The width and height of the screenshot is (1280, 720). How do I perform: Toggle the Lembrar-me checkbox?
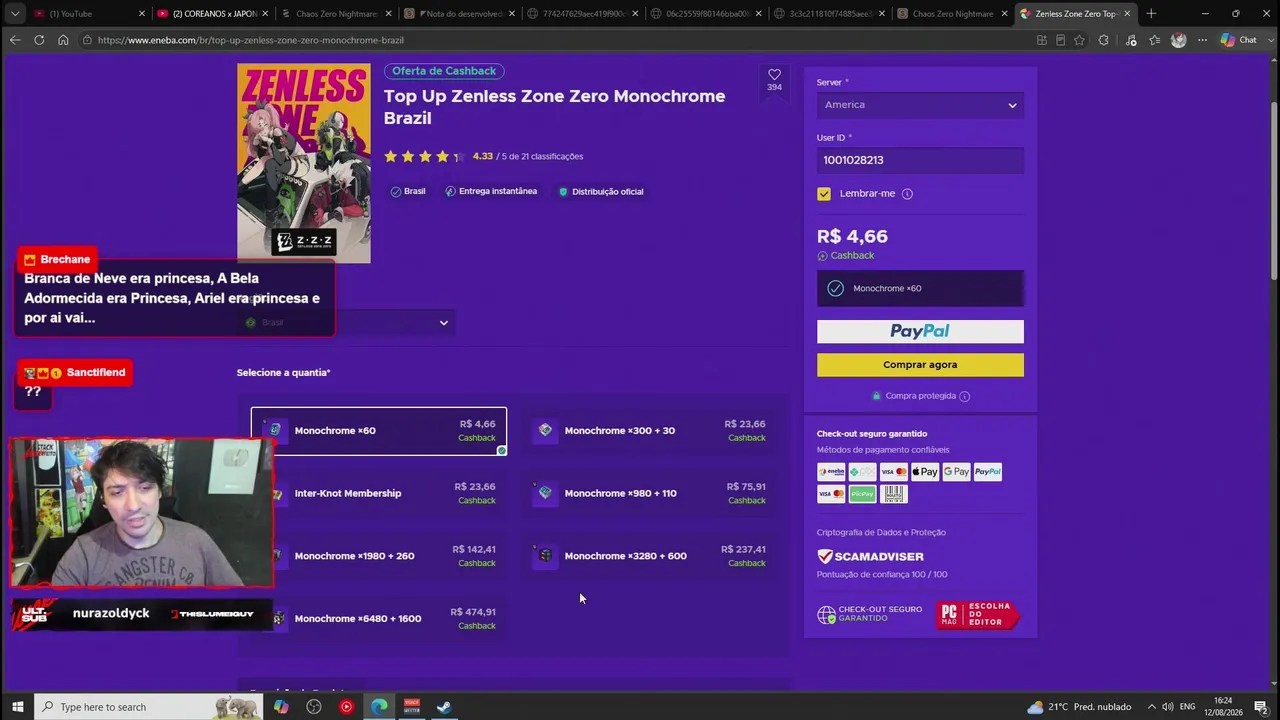[x=824, y=194]
